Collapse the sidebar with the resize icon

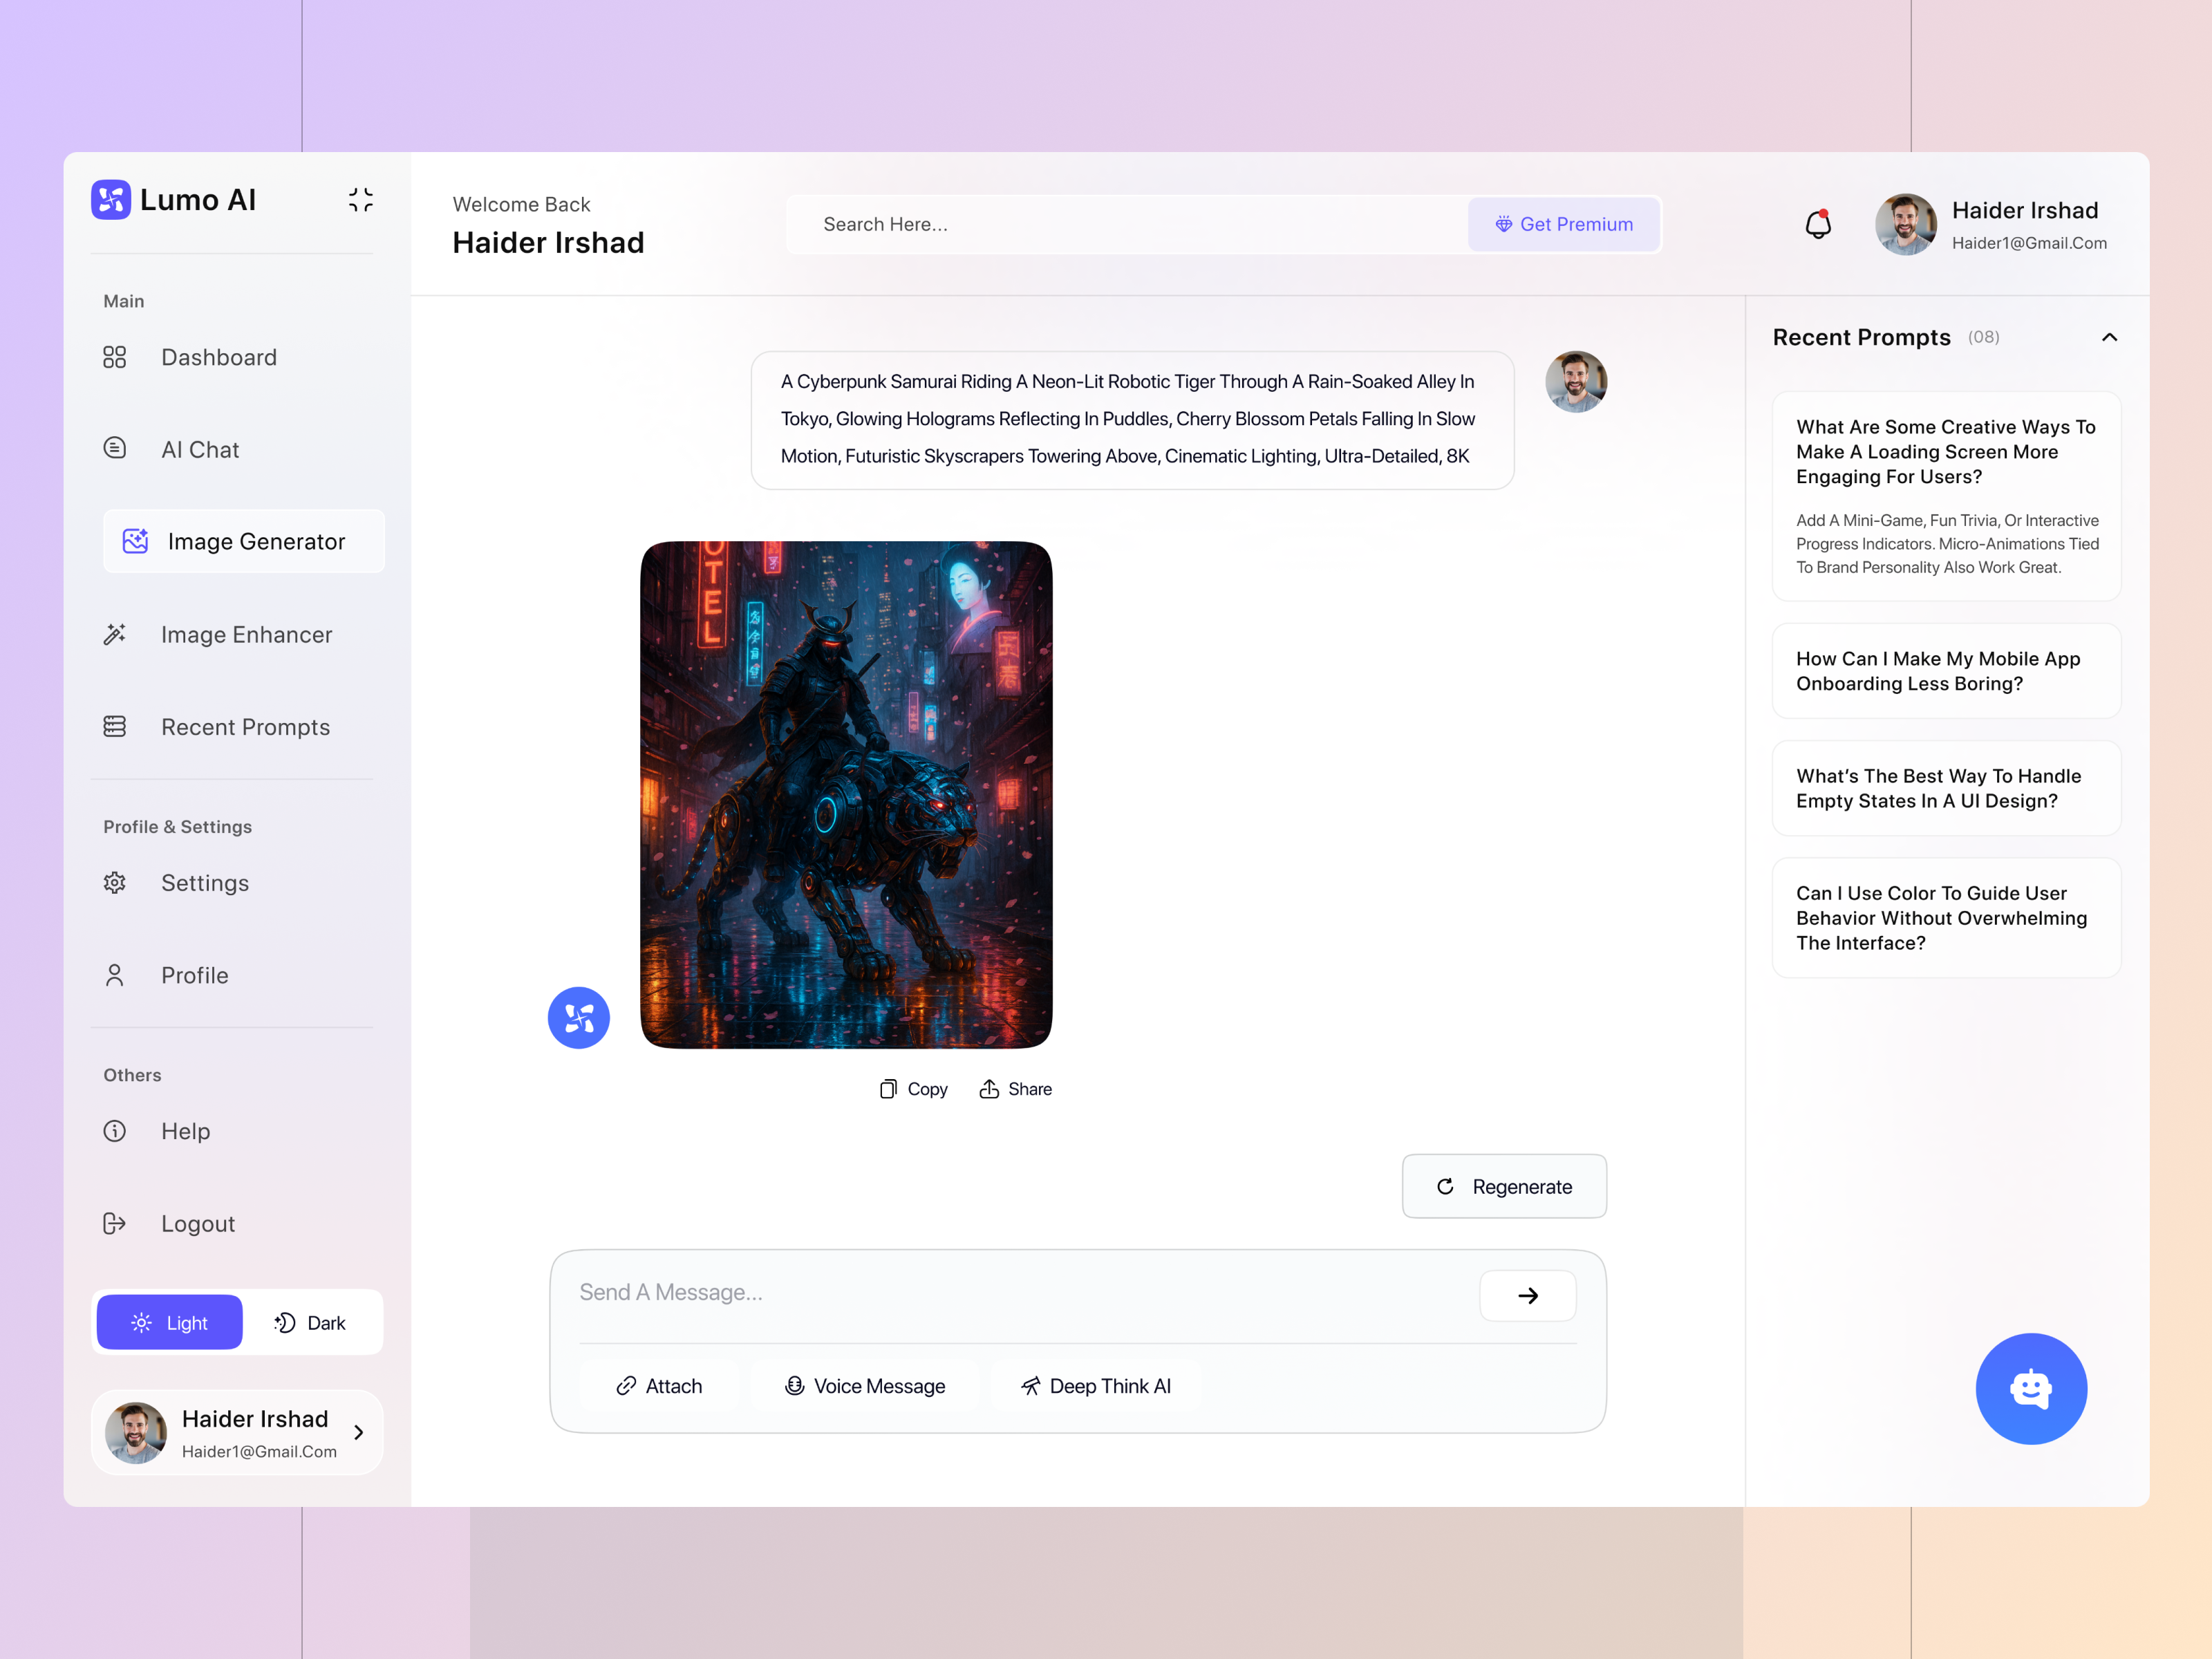coord(360,200)
